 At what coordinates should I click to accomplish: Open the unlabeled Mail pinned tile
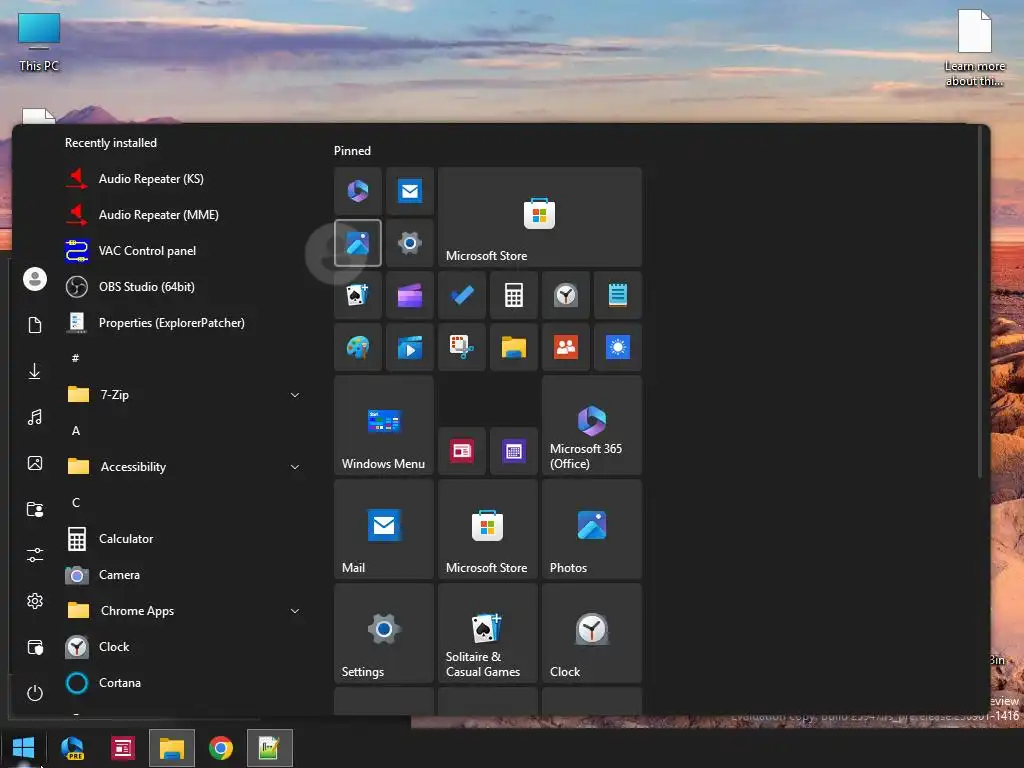tap(409, 191)
